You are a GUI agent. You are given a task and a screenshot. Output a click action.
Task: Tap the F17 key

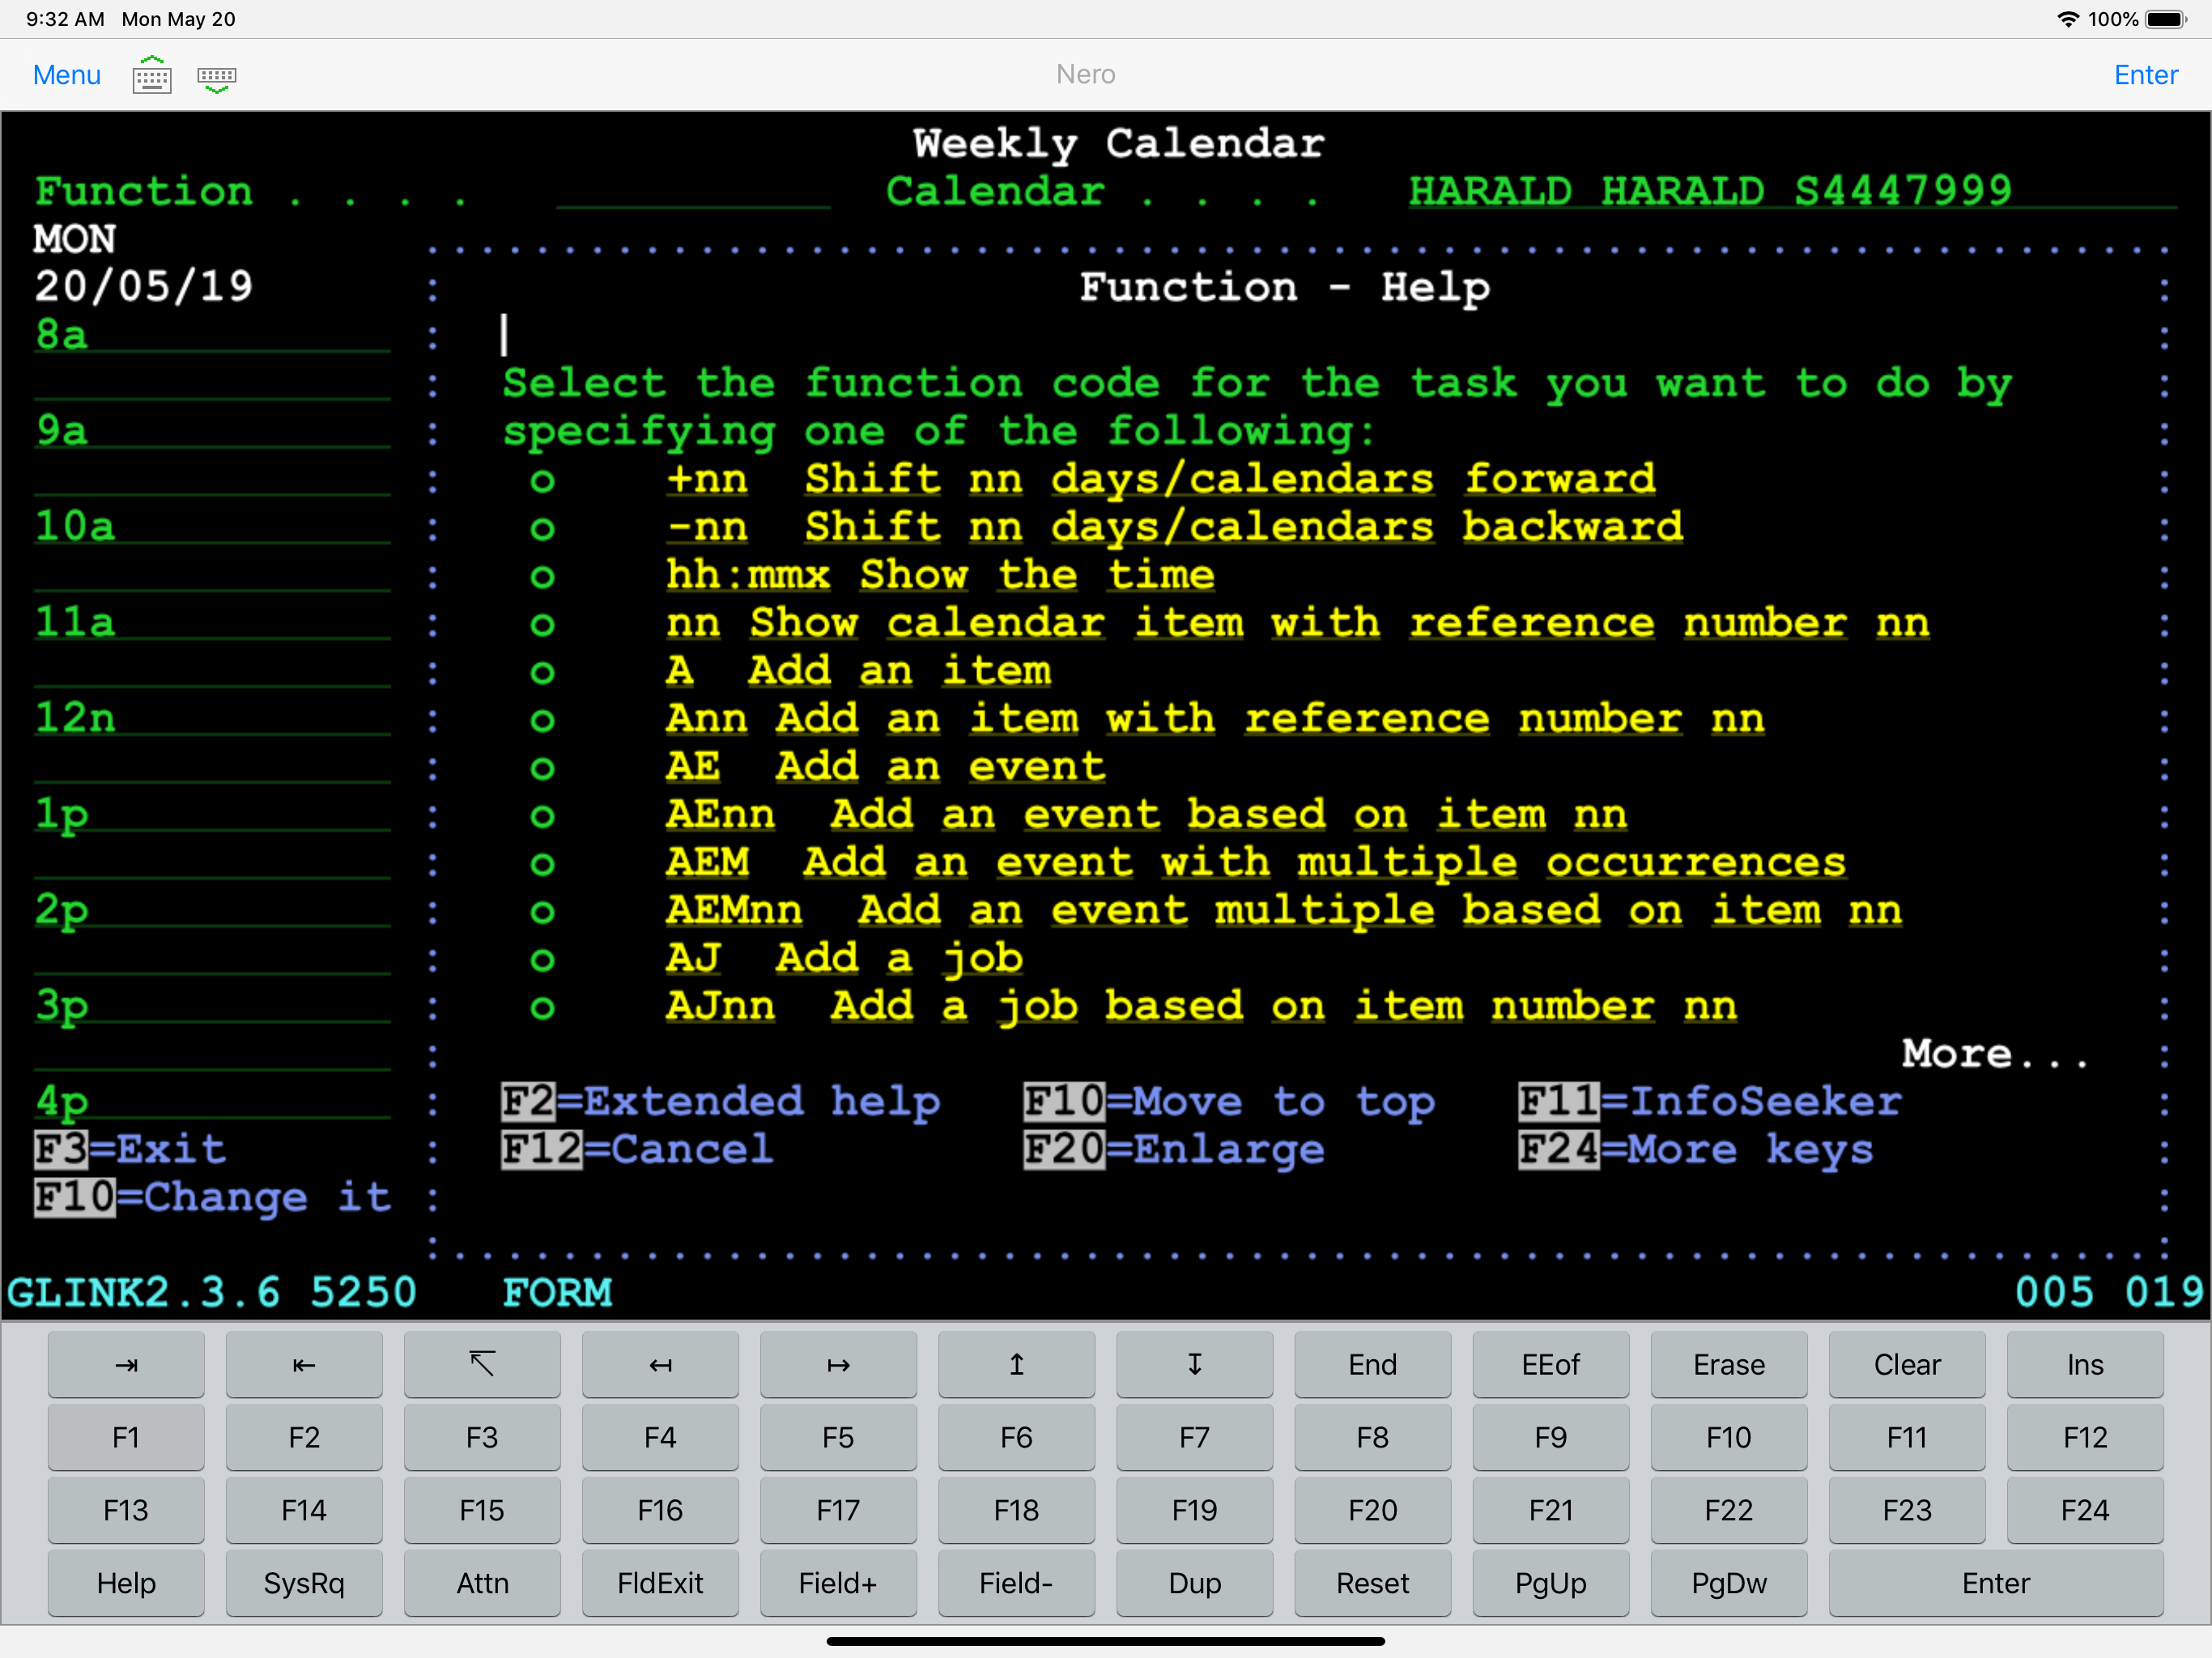click(838, 1510)
